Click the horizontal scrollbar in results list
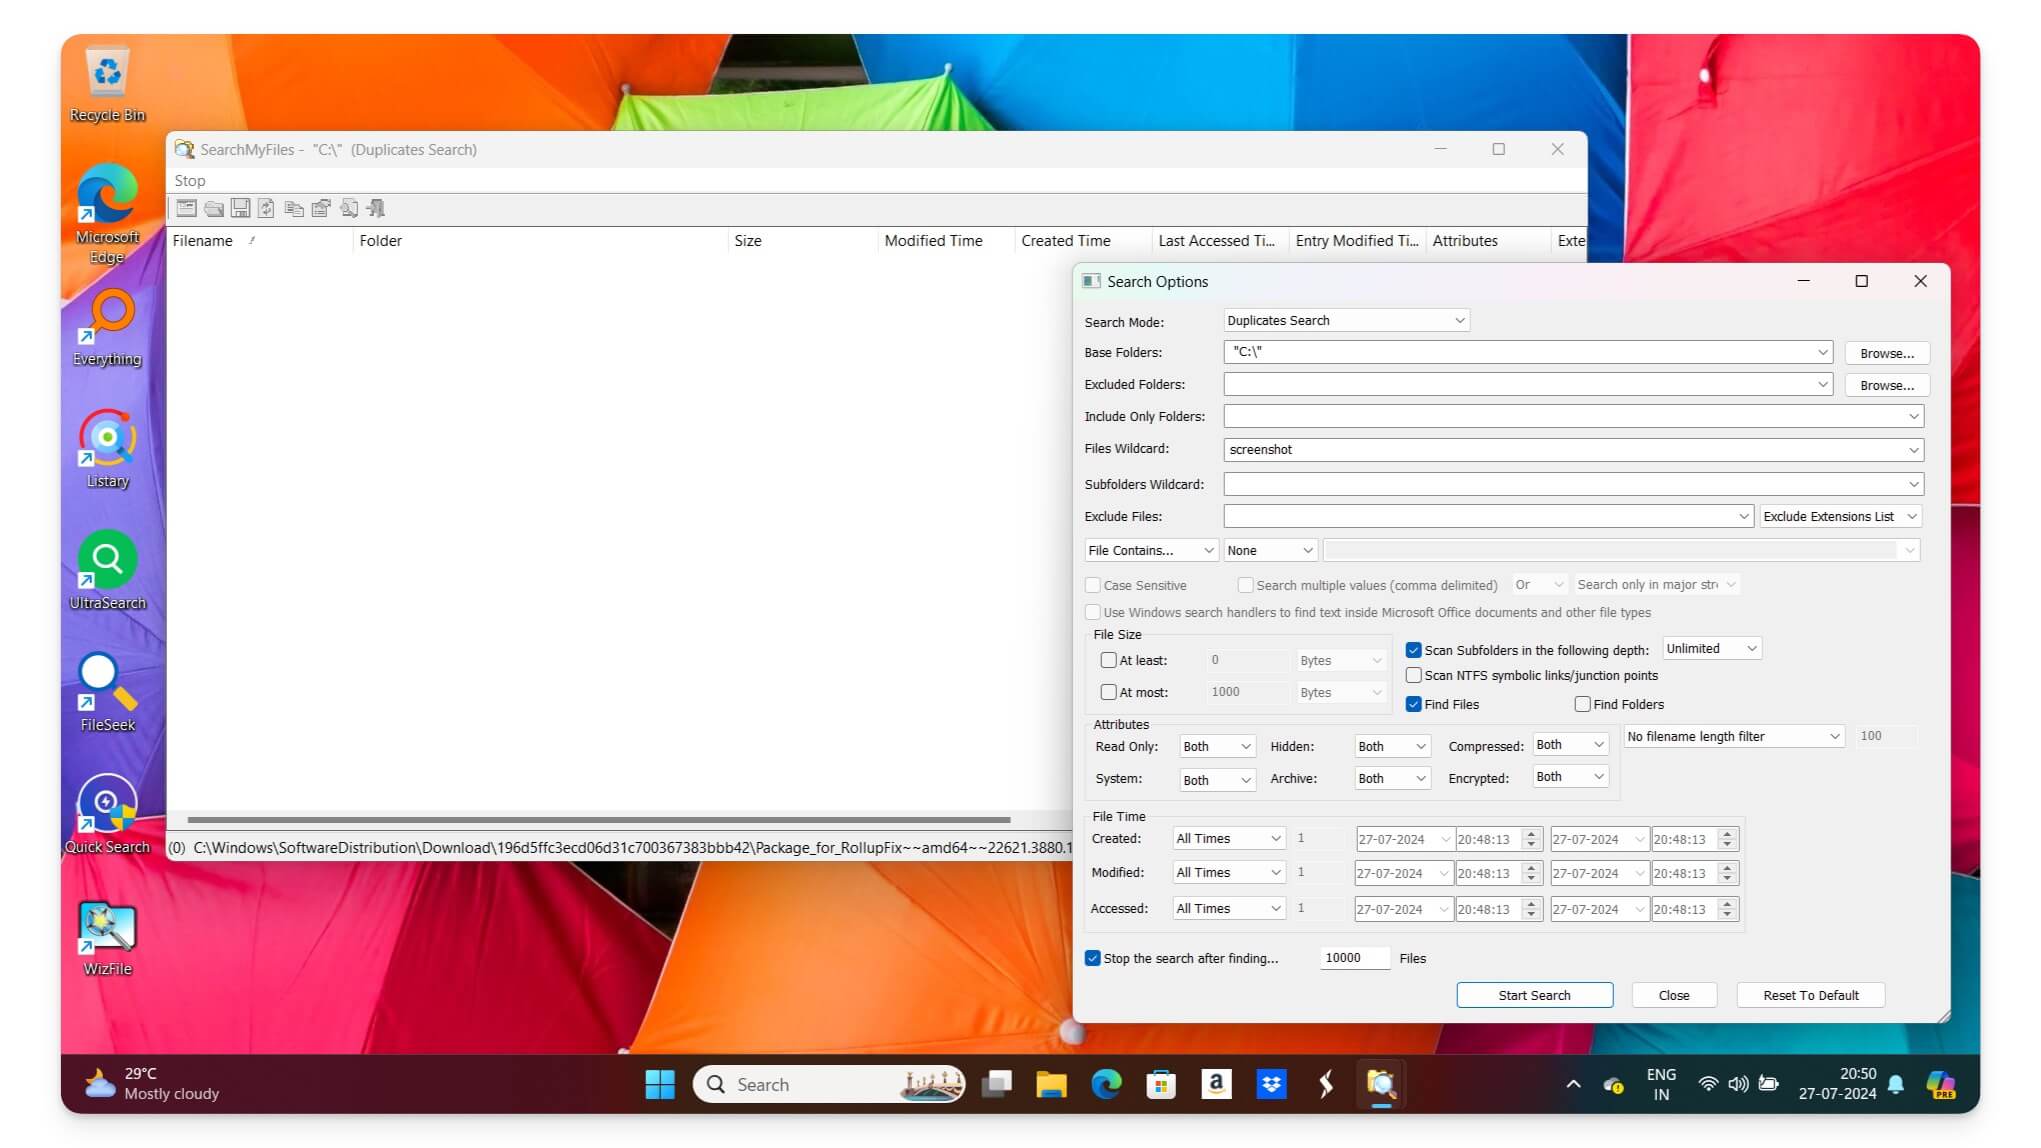This screenshot has height=1148, width=2041. pyautogui.click(x=598, y=820)
